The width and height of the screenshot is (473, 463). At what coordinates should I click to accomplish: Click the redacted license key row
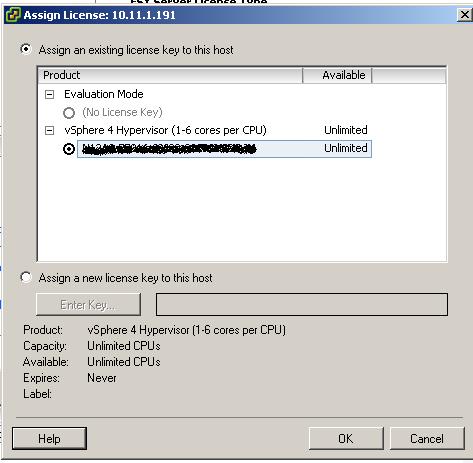tap(224, 149)
